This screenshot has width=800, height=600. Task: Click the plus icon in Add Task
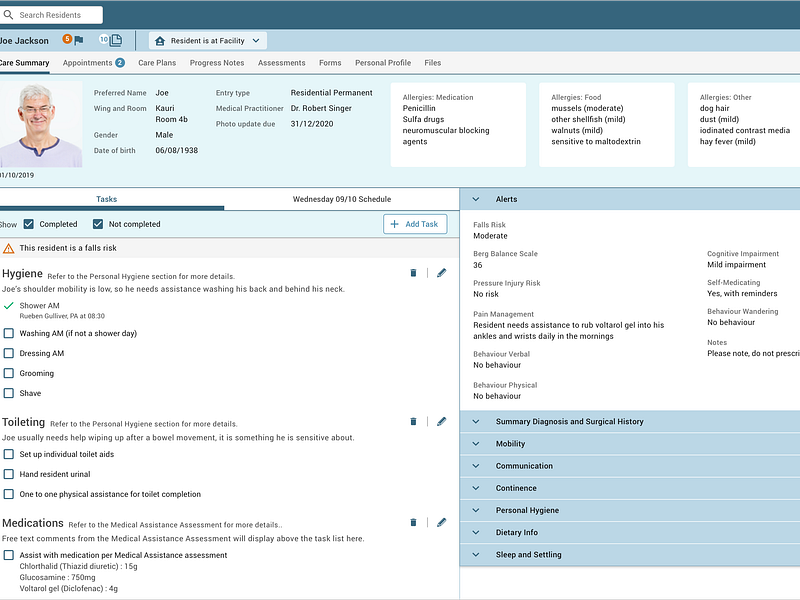point(394,224)
